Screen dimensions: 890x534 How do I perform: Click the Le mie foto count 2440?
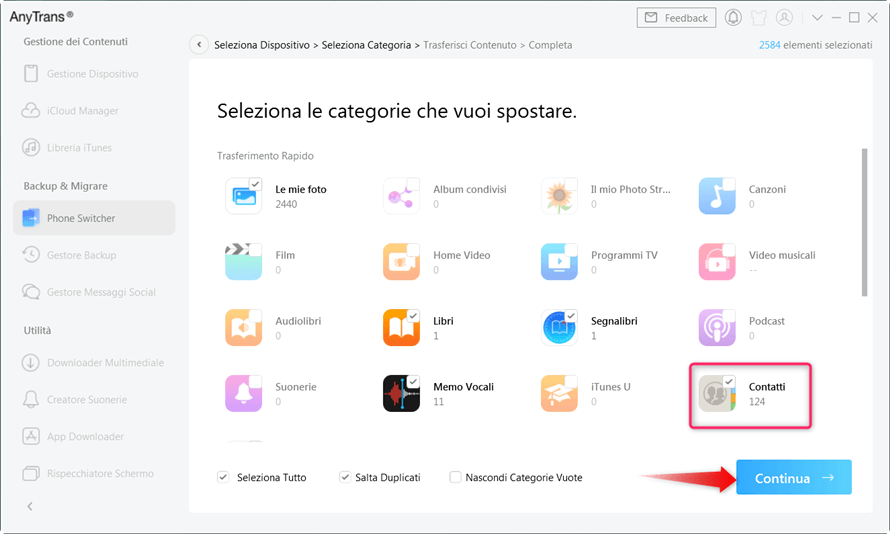(x=286, y=204)
